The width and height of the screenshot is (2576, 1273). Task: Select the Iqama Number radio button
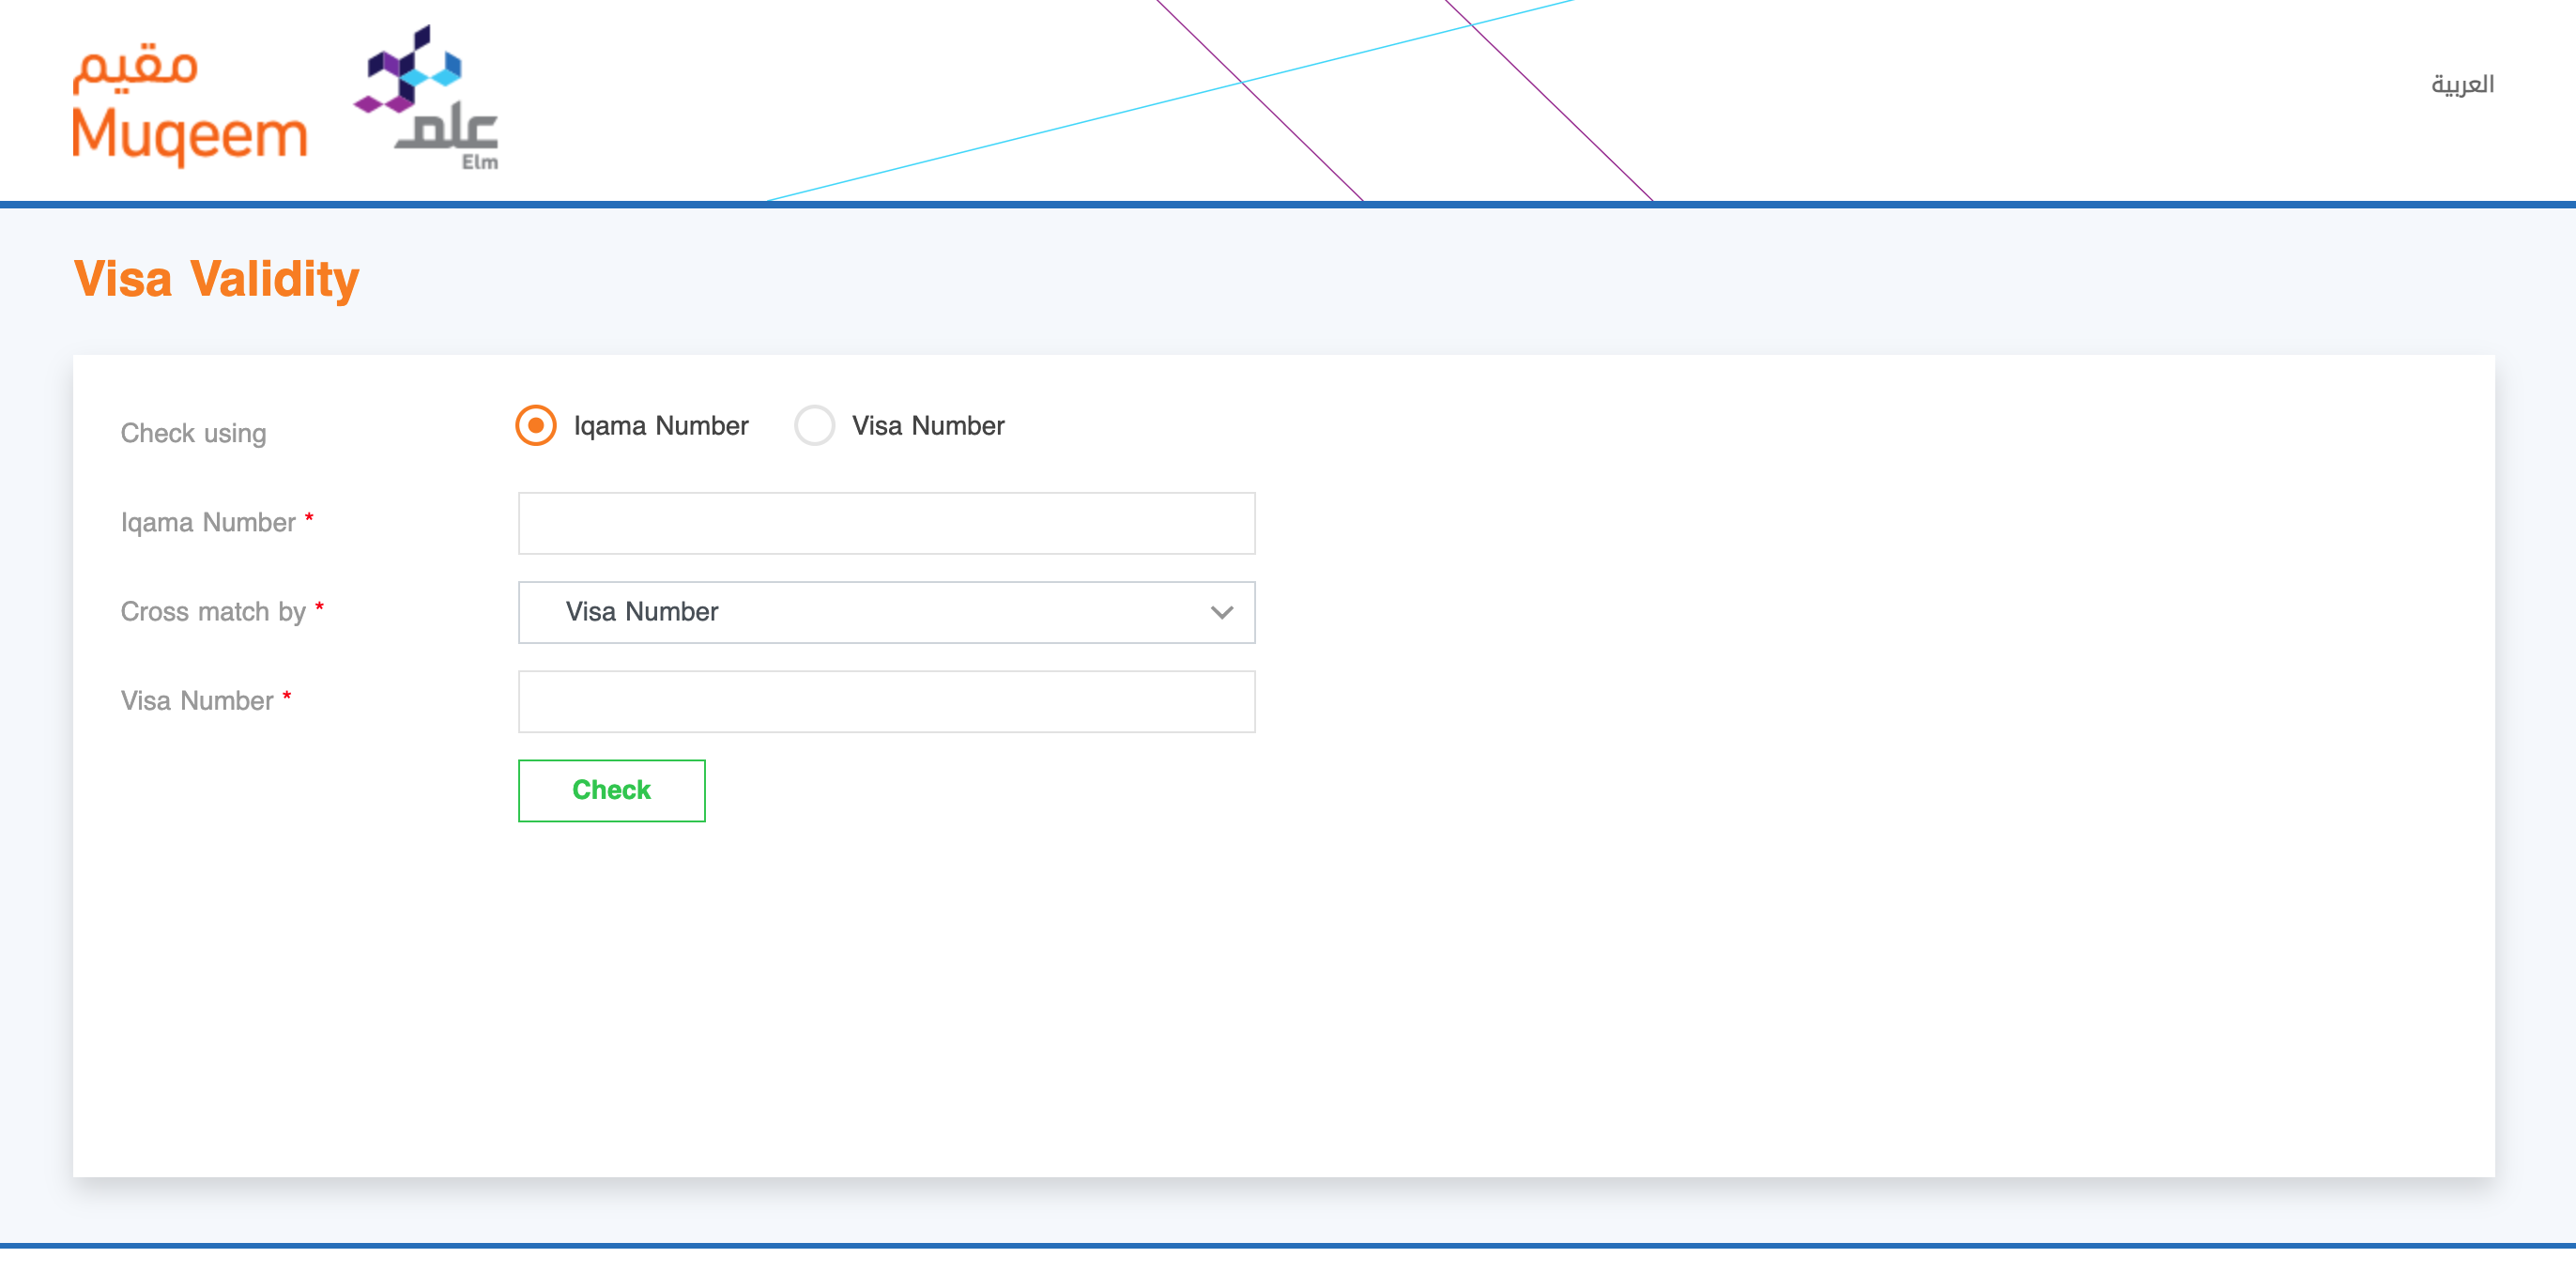[x=537, y=425]
